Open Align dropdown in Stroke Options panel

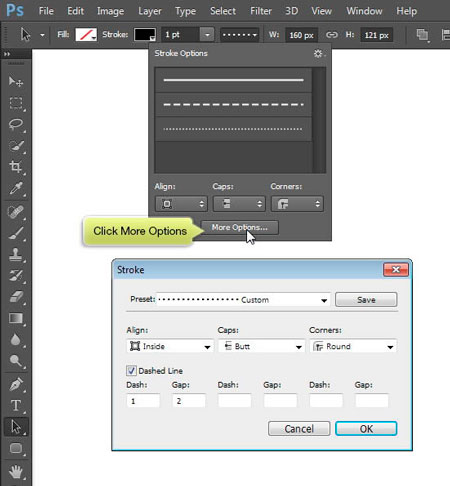(x=181, y=204)
